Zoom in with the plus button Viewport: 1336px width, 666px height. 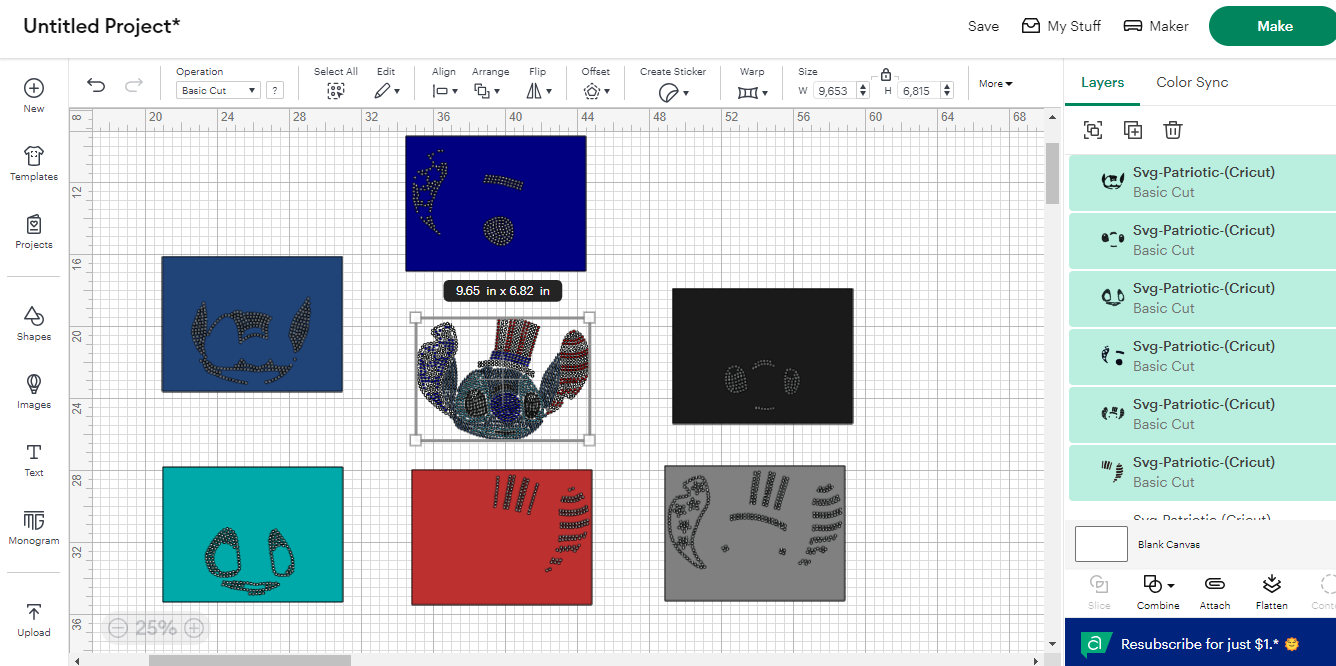click(194, 628)
